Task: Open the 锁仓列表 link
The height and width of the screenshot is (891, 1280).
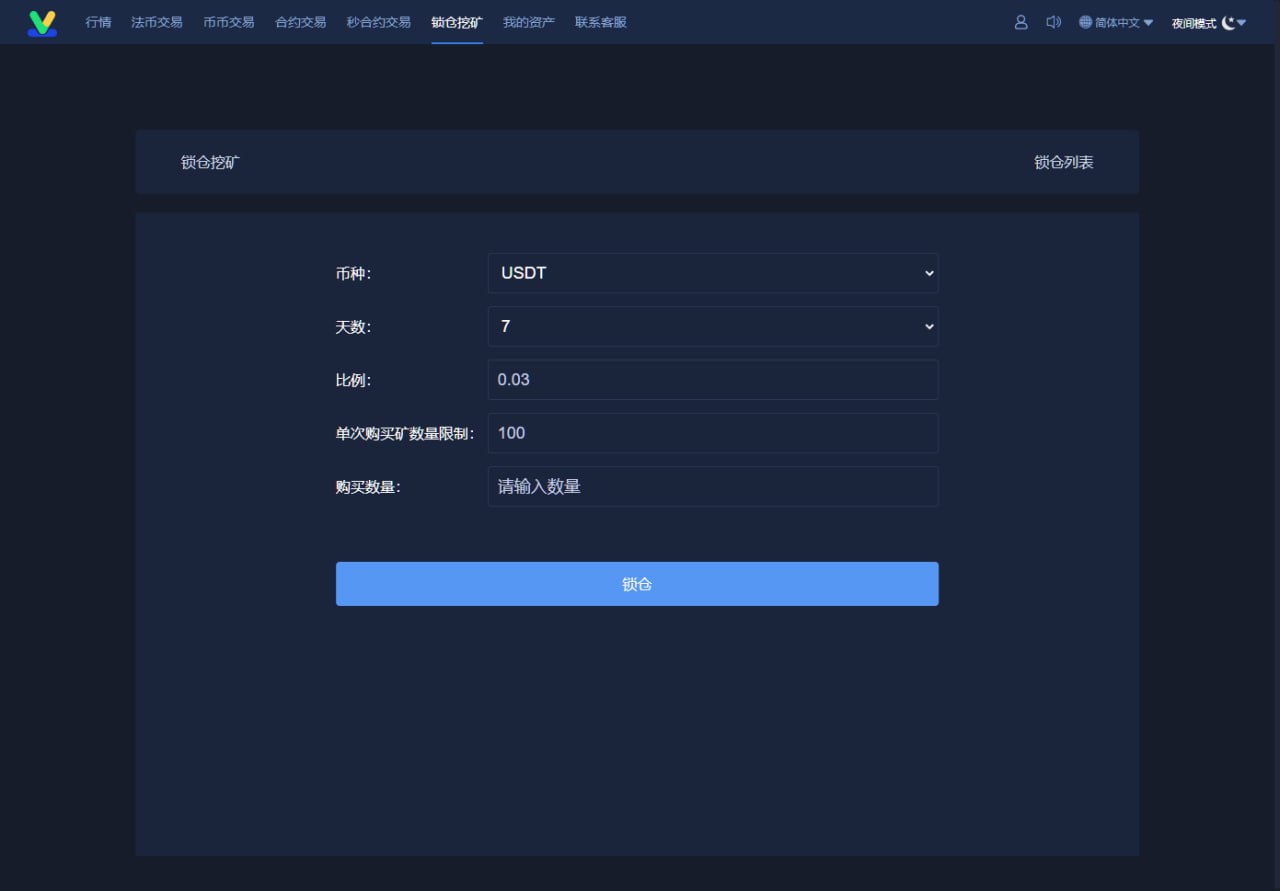Action: pos(1064,162)
